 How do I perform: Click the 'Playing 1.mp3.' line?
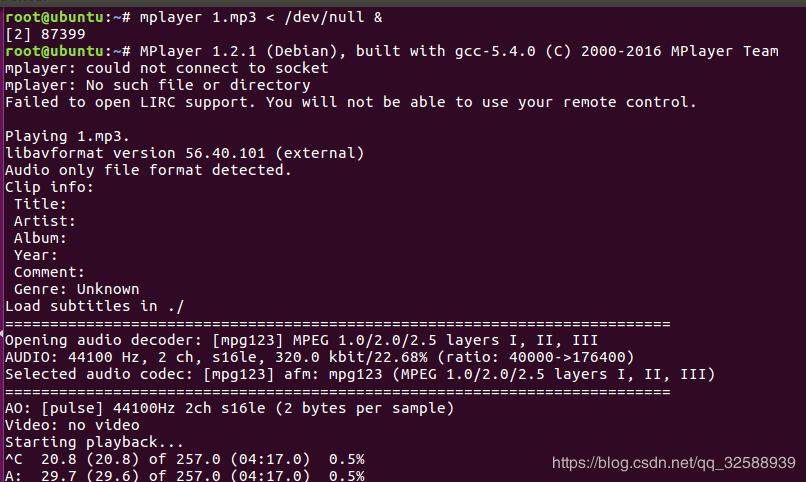click(67, 136)
